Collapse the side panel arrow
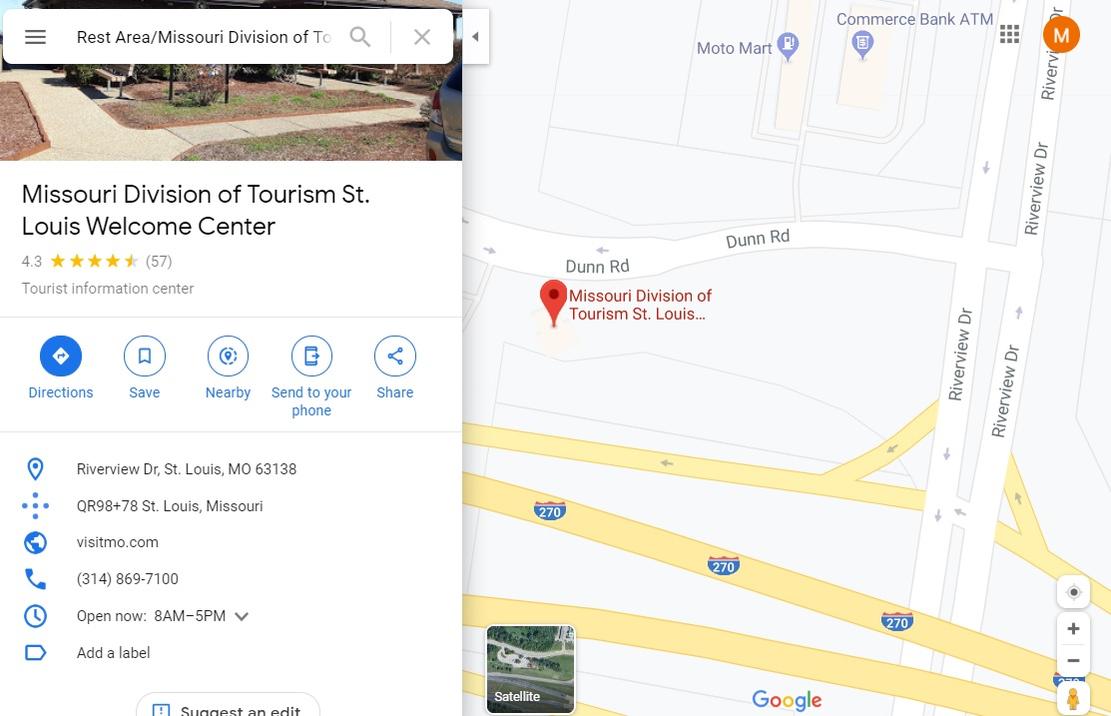Image resolution: width=1111 pixels, height=716 pixels. [x=475, y=37]
